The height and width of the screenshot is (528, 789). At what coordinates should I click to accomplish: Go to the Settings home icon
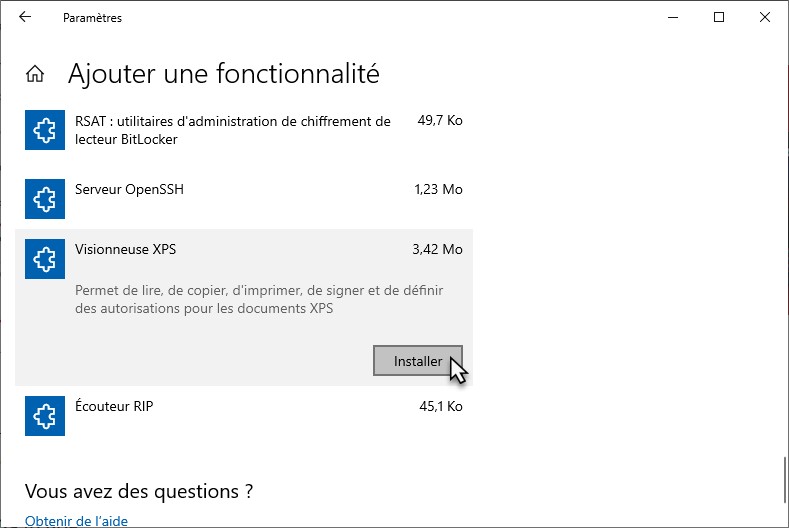coord(35,74)
